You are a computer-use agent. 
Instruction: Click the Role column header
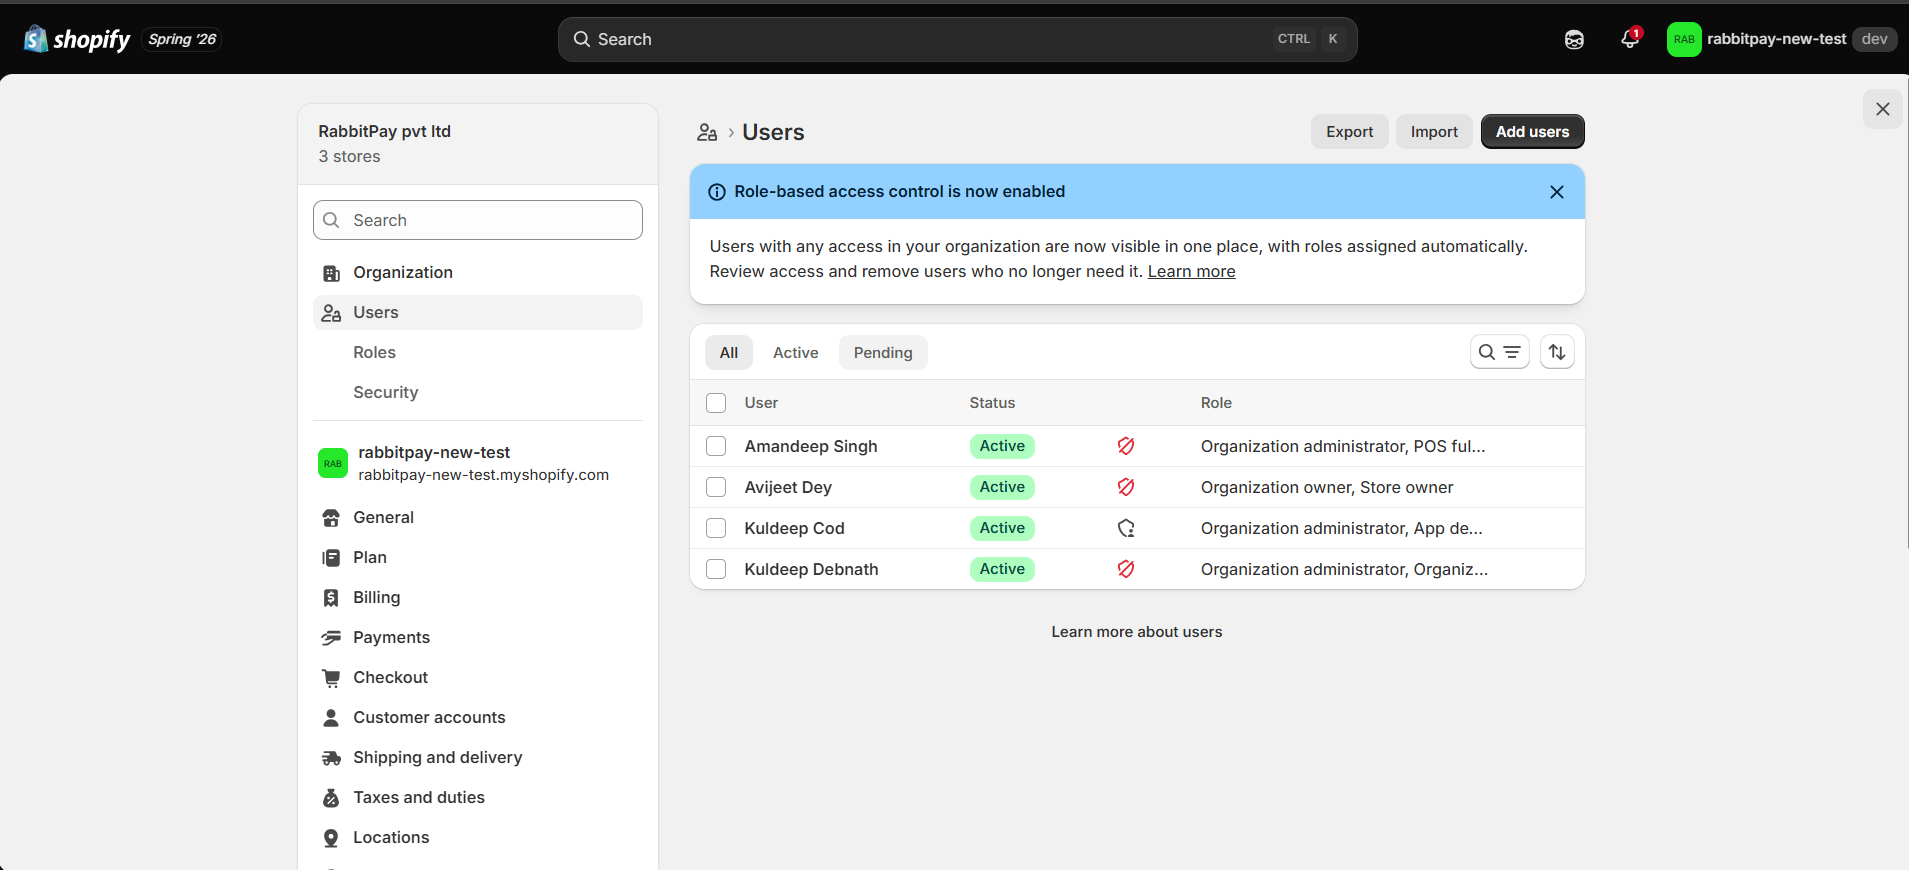tap(1216, 403)
